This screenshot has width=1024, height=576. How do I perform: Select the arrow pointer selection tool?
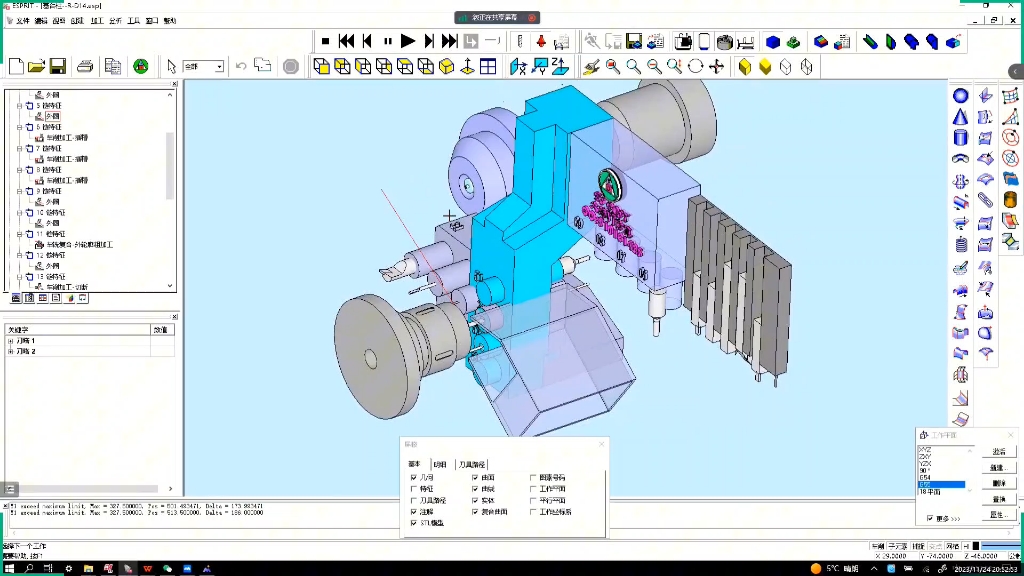click(x=171, y=66)
